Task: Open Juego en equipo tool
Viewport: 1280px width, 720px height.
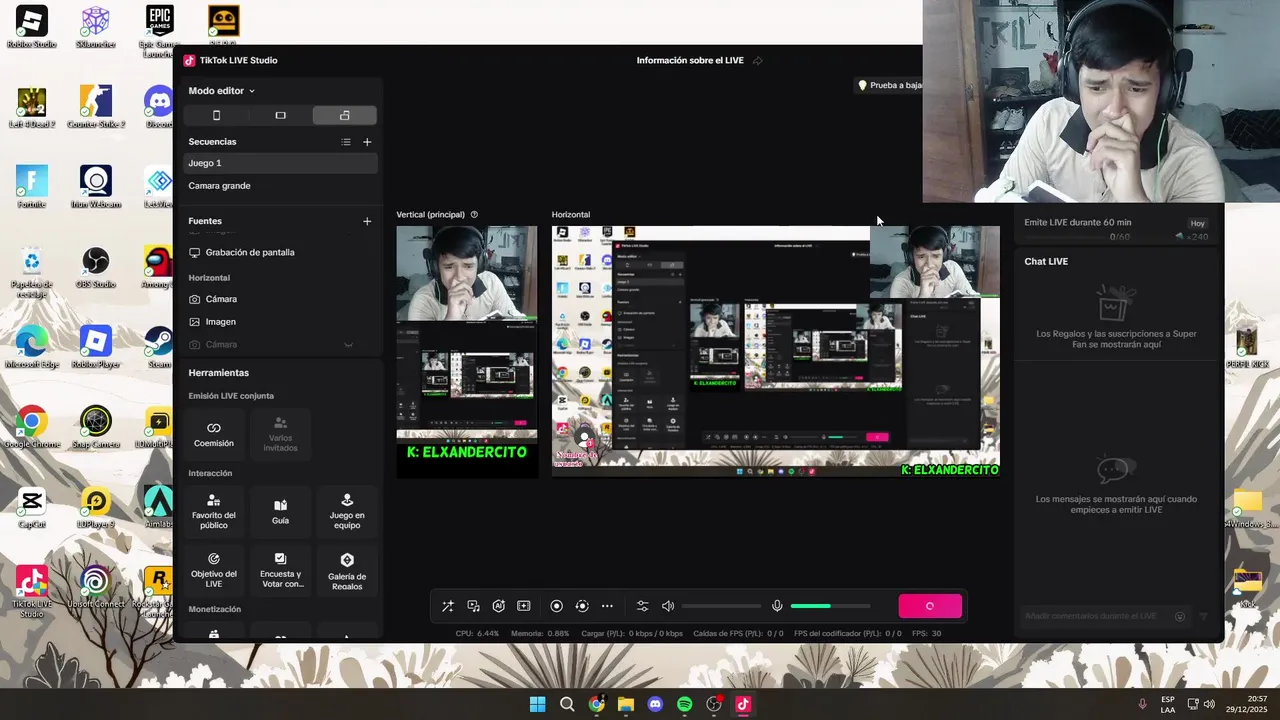Action: tap(347, 512)
